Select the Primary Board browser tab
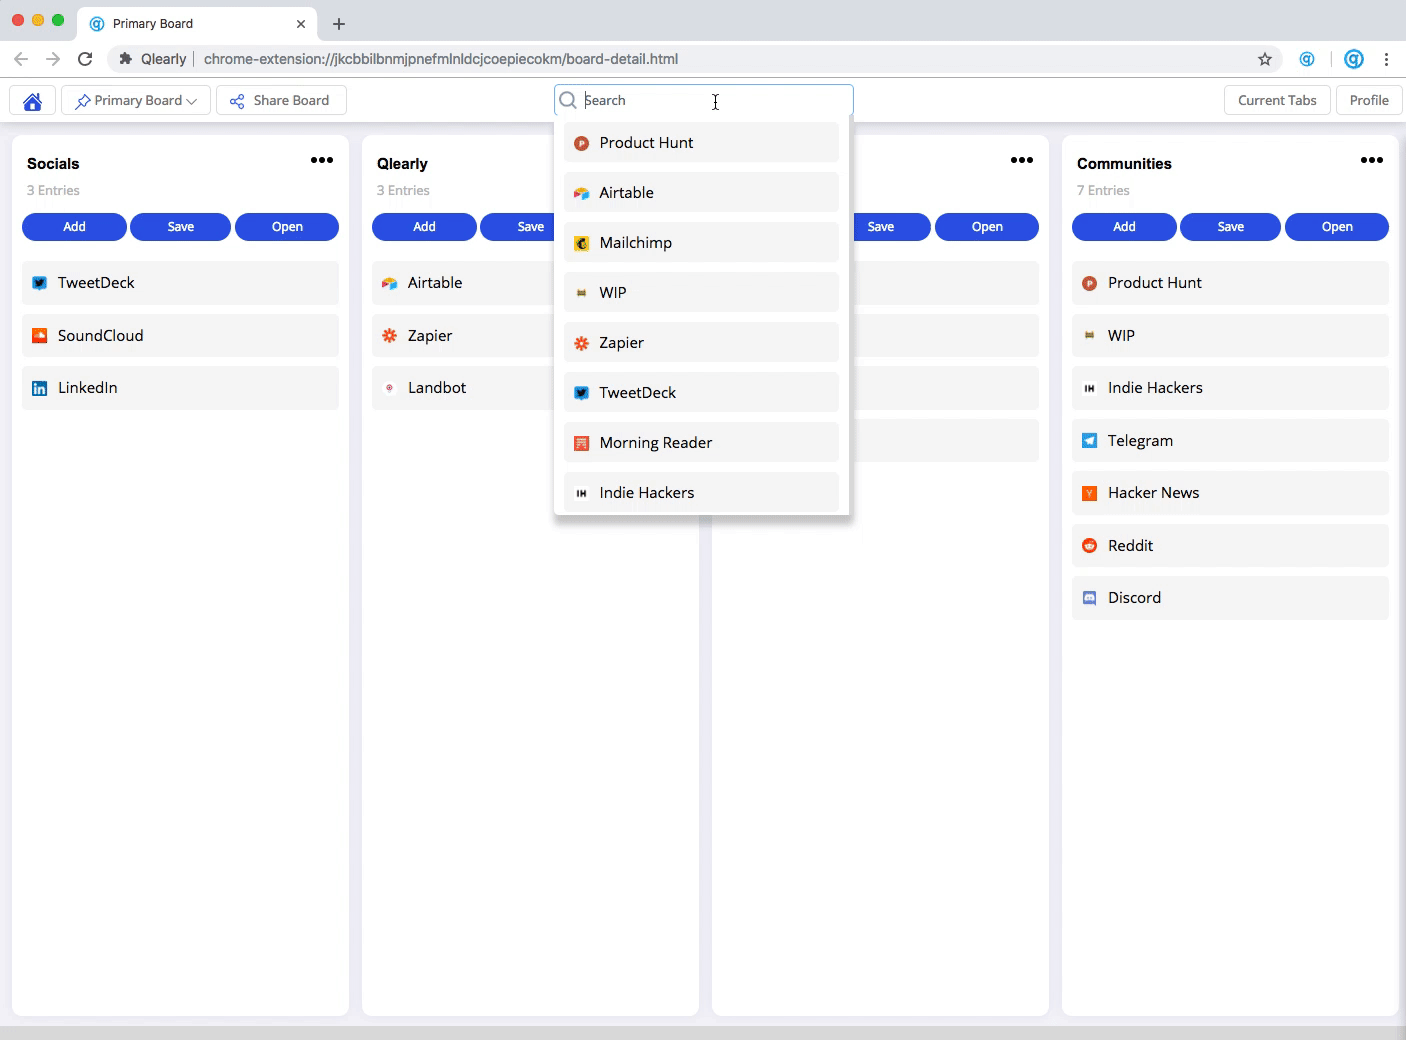 point(197,23)
